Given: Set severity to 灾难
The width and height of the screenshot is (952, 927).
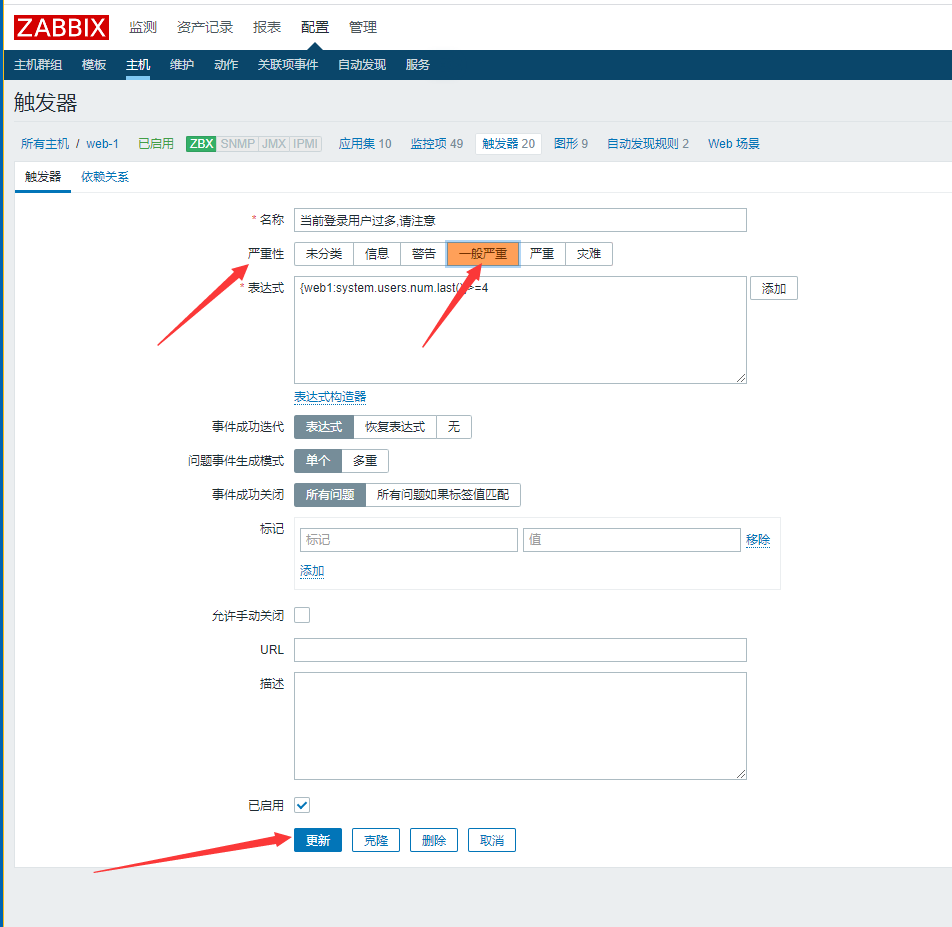Looking at the screenshot, I should tap(589, 254).
